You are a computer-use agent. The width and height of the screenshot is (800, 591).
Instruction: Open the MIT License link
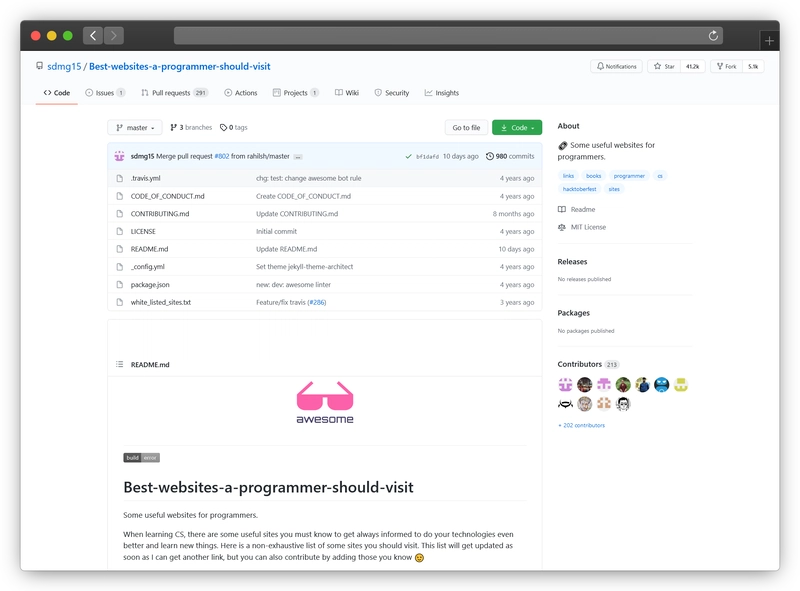coord(588,227)
